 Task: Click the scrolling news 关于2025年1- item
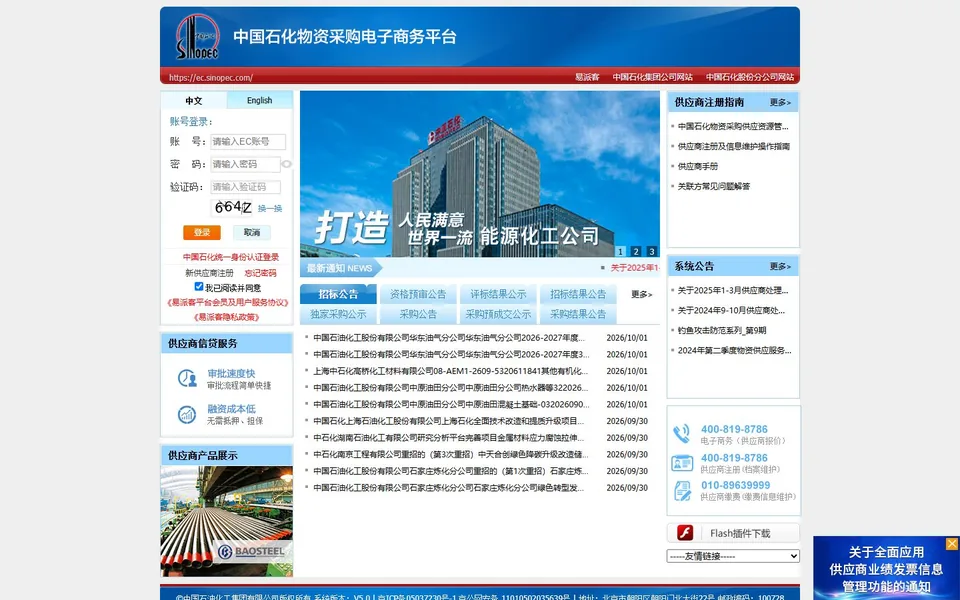pyautogui.click(x=635, y=268)
